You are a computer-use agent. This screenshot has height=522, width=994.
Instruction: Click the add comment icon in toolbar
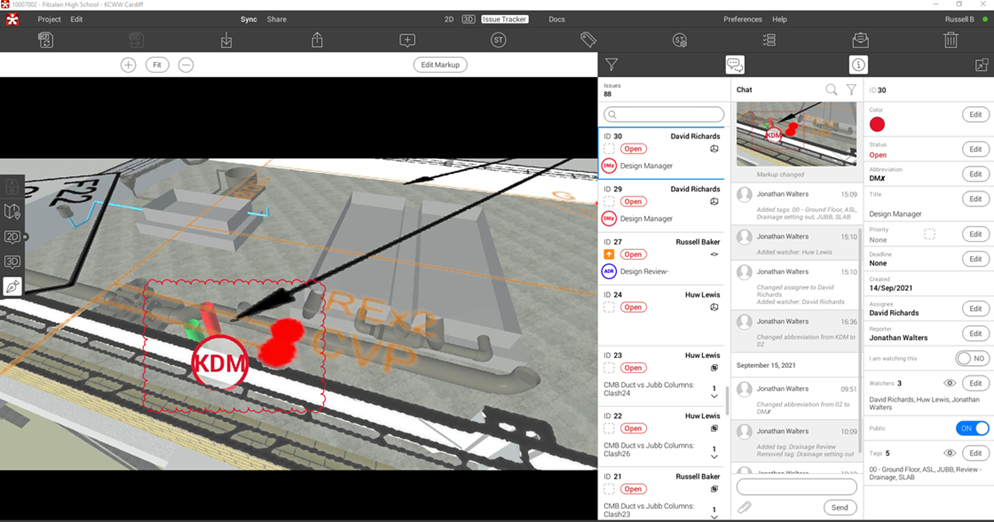407,40
